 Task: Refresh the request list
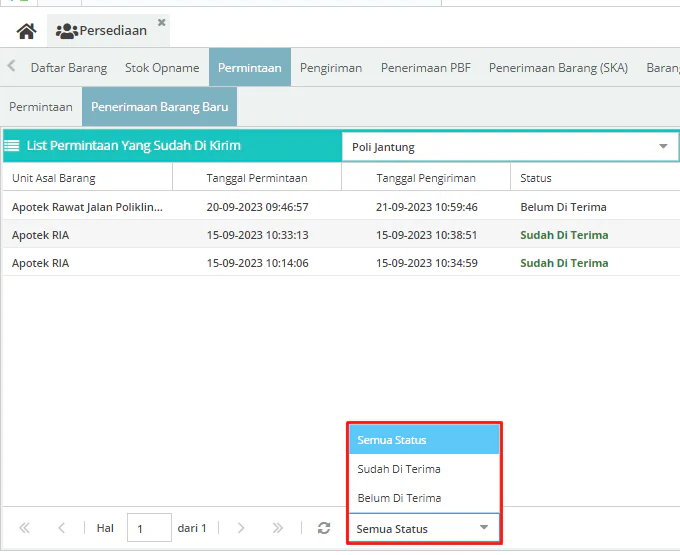click(x=323, y=528)
